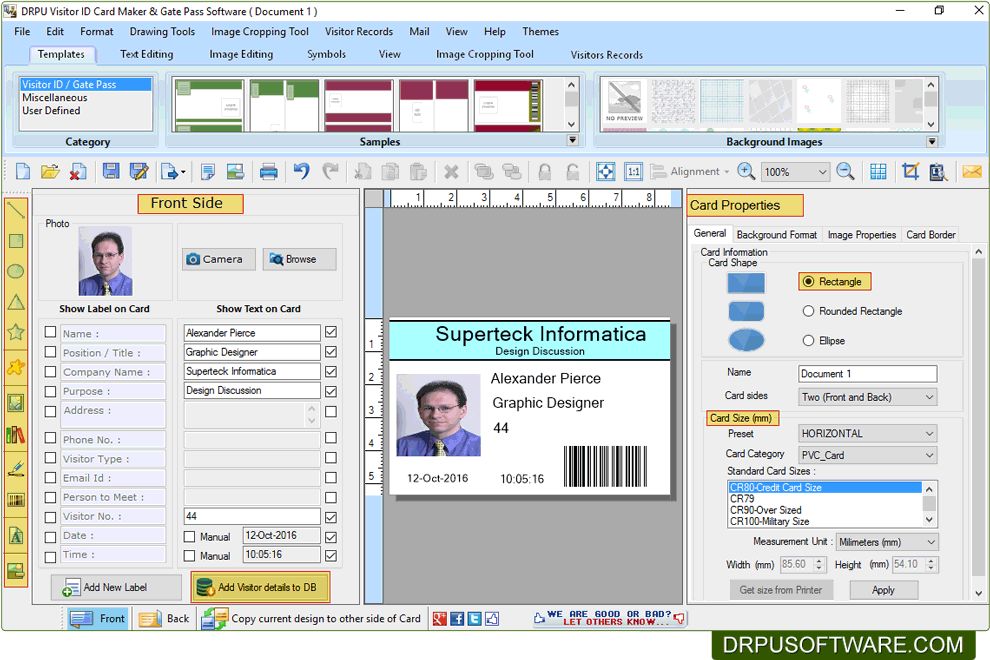This screenshot has height=660, width=990.
Task: Uncheck show text for Design Discussion
Action: point(331,392)
